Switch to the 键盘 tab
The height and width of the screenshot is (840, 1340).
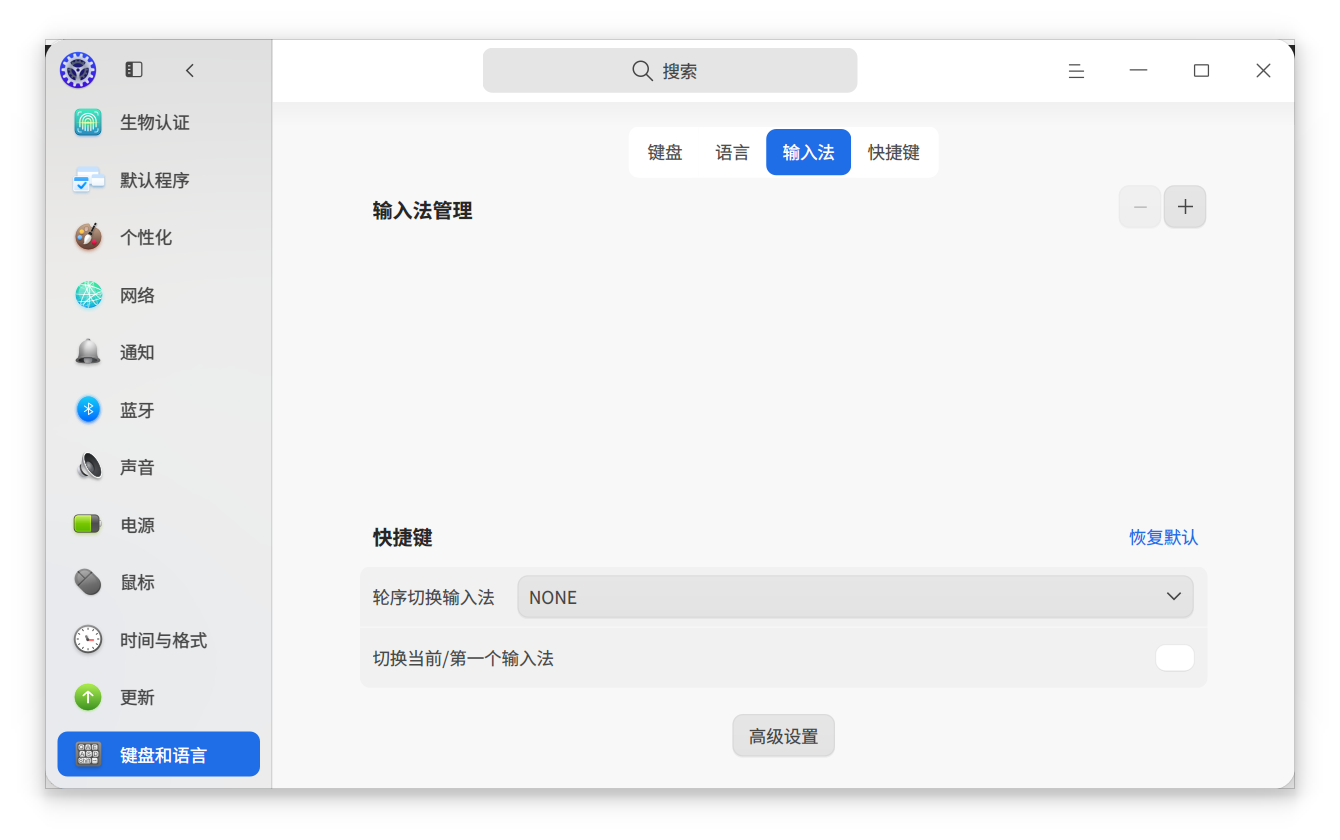665,153
